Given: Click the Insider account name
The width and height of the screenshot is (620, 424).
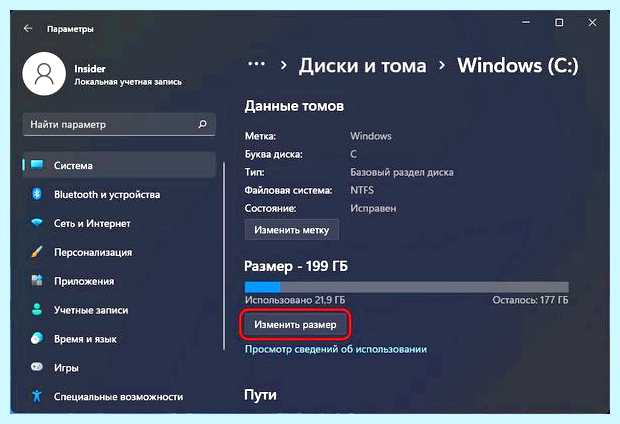Looking at the screenshot, I should pos(90,68).
